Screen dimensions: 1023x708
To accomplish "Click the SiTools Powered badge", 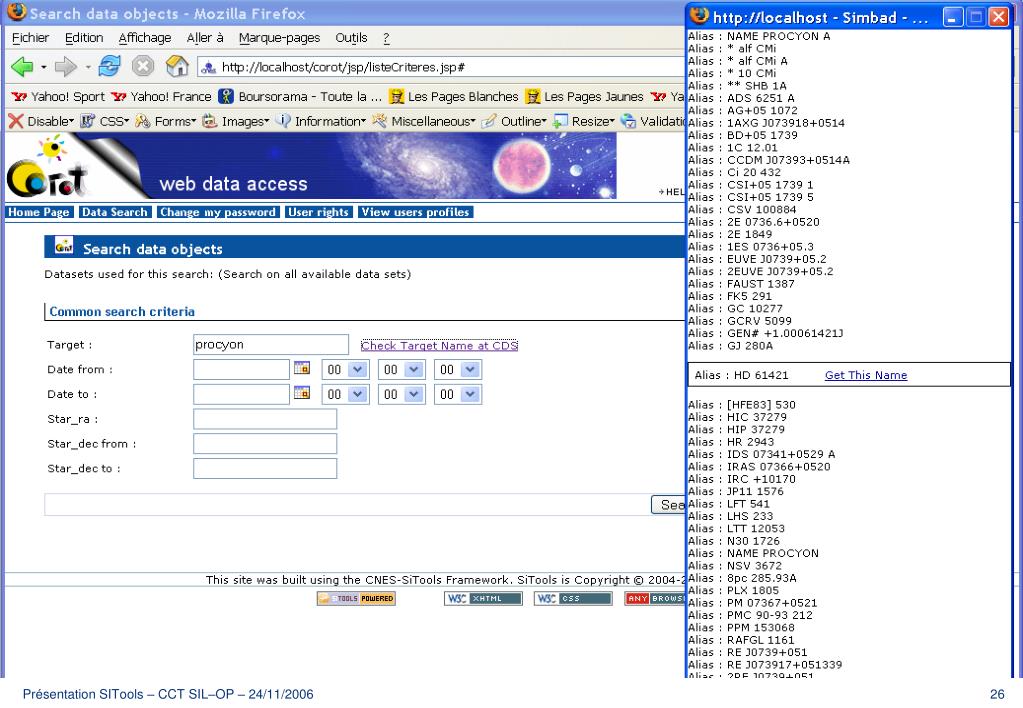I will click(356, 598).
